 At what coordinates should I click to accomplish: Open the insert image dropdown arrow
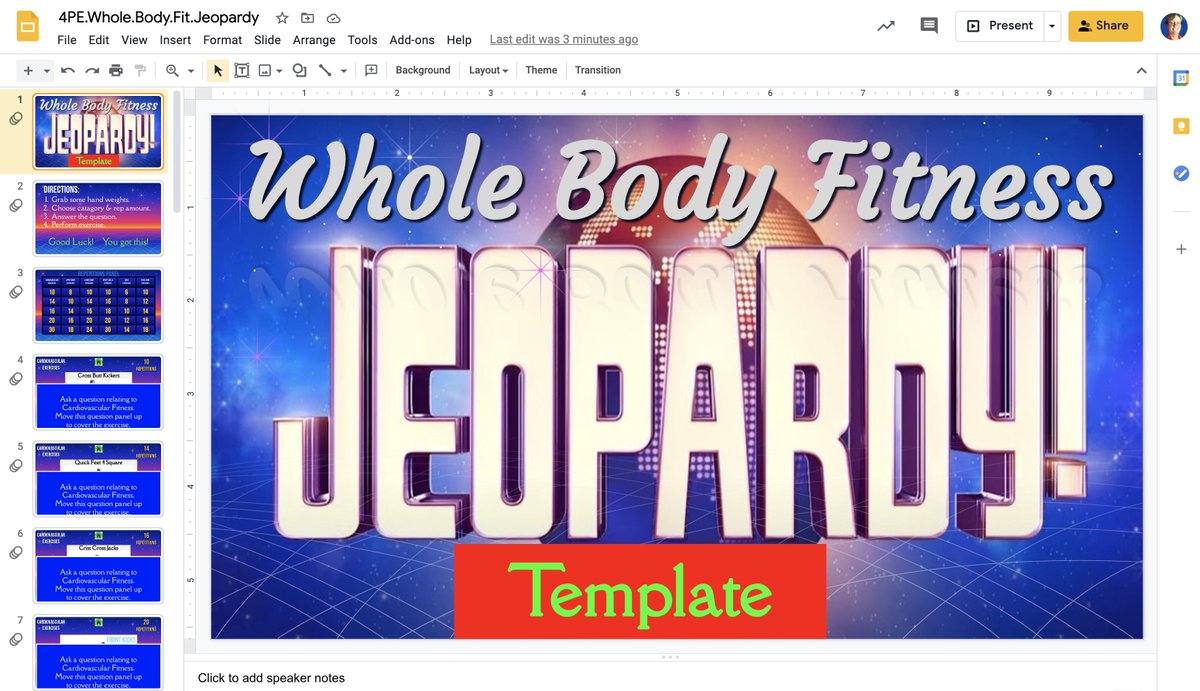pyautogui.click(x=279, y=71)
